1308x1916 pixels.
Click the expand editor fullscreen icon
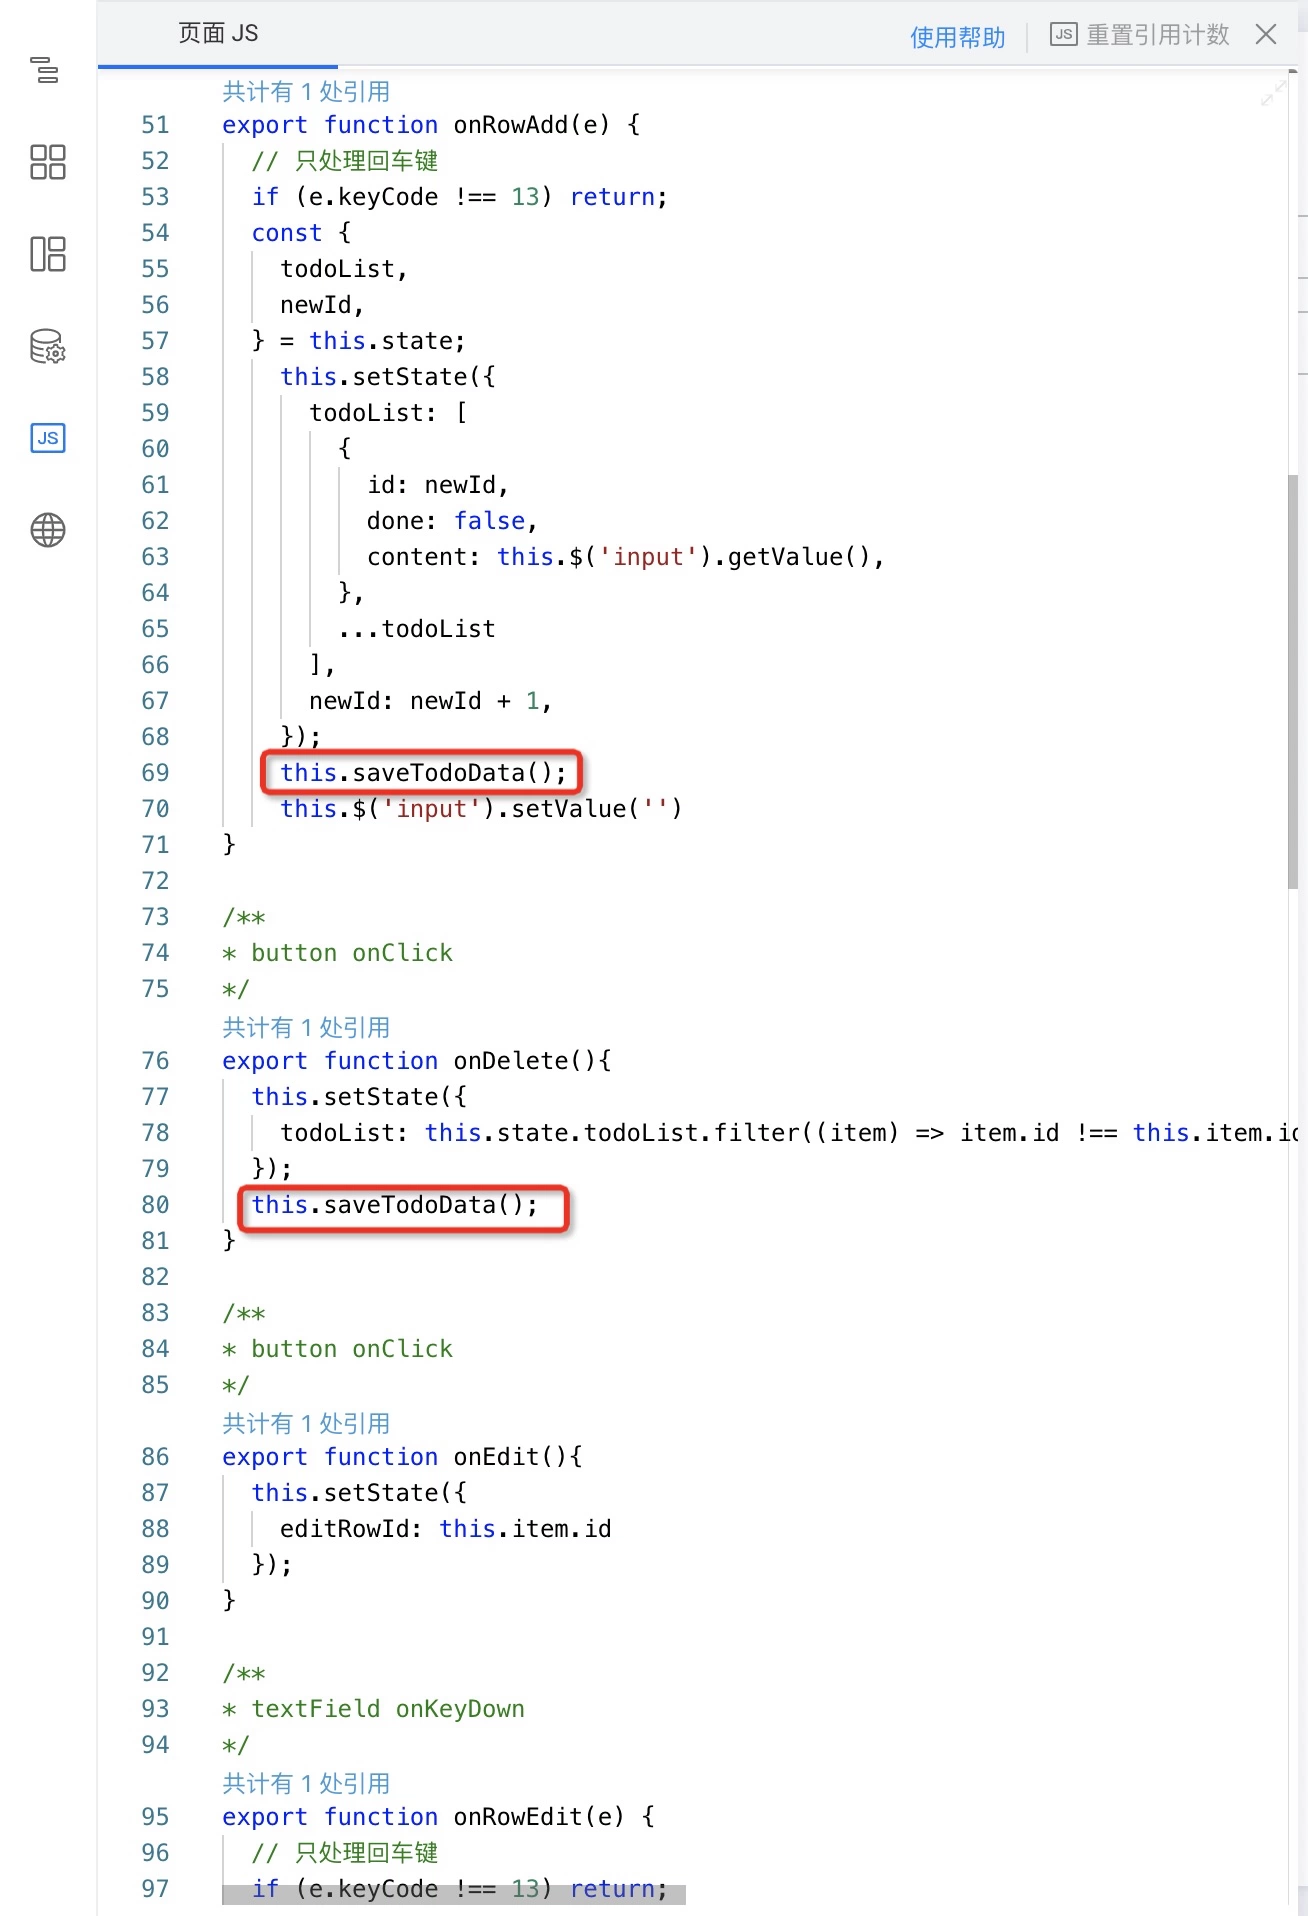point(1273,93)
